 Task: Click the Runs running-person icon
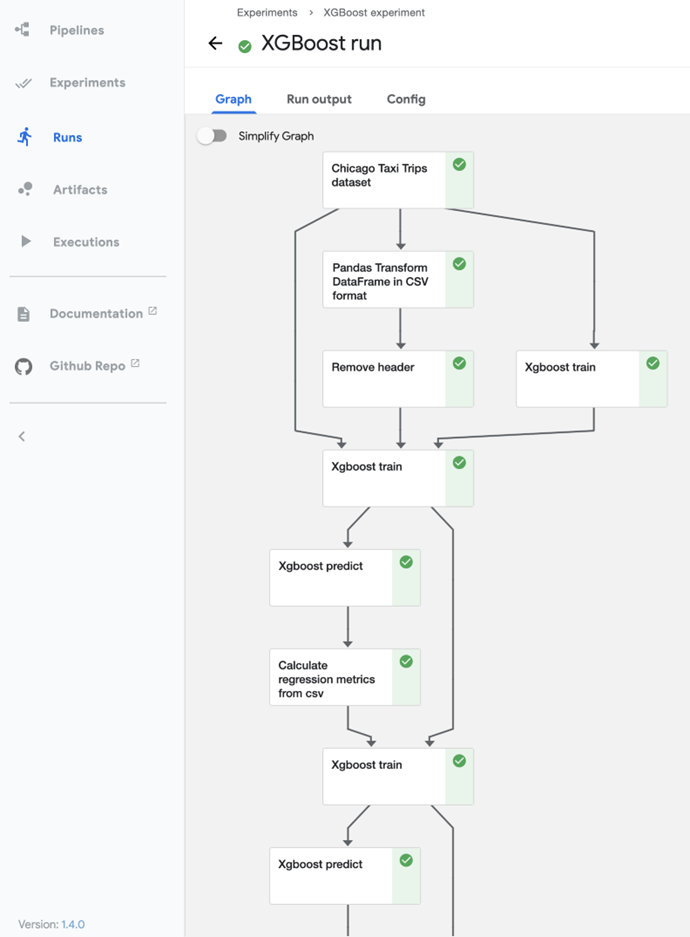[x=25, y=137]
